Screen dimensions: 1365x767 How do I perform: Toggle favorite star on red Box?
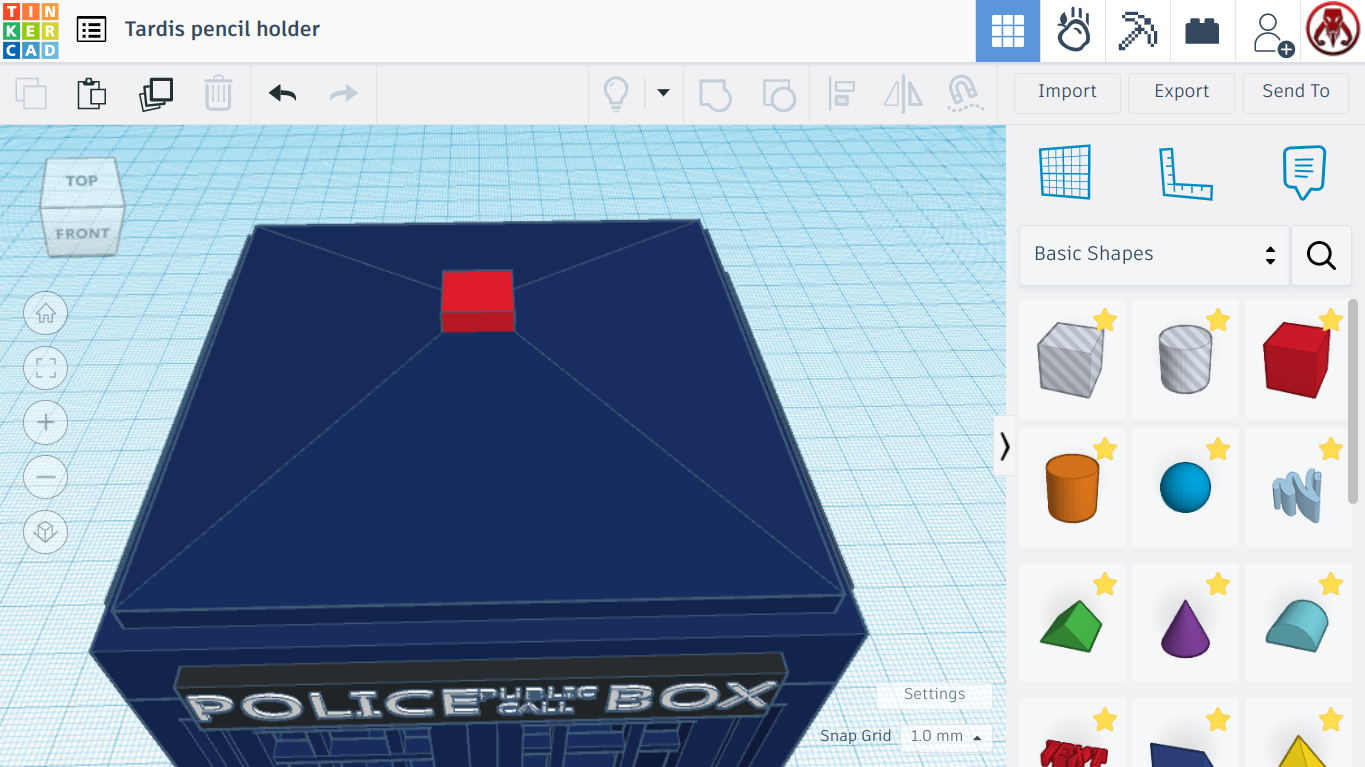coord(1331,320)
